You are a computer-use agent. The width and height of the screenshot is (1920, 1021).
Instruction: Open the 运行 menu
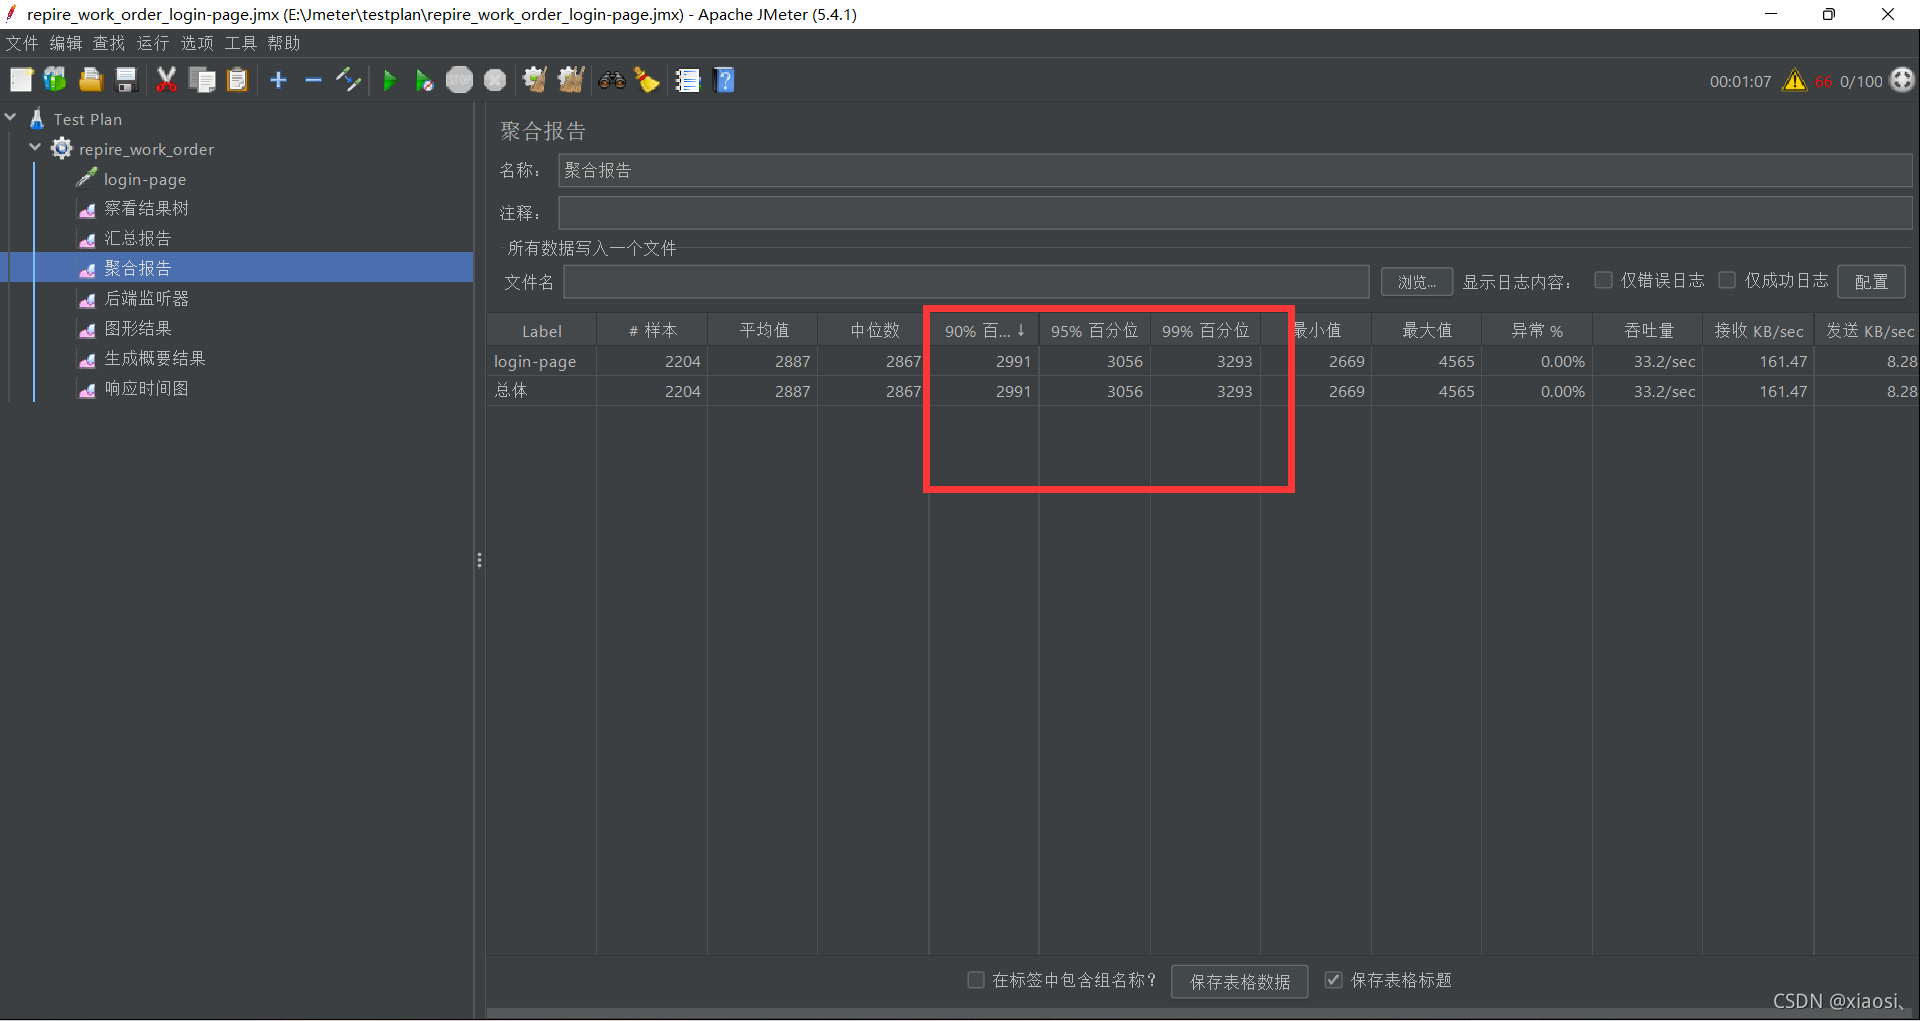point(153,43)
